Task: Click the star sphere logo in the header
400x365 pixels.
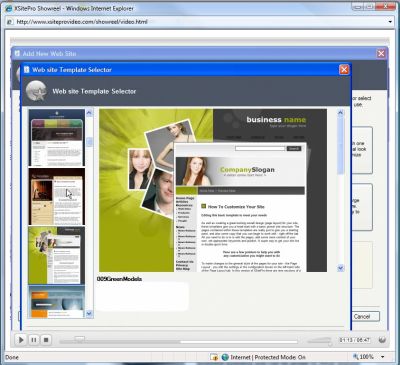Action: [36, 91]
